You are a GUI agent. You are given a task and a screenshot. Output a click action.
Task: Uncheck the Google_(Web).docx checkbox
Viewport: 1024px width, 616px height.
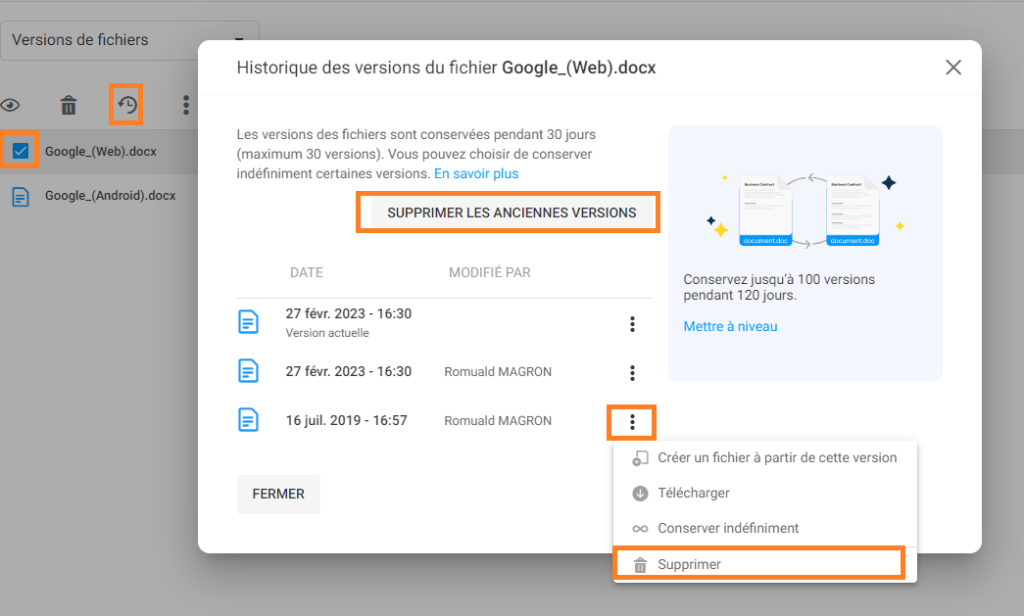tap(20, 151)
